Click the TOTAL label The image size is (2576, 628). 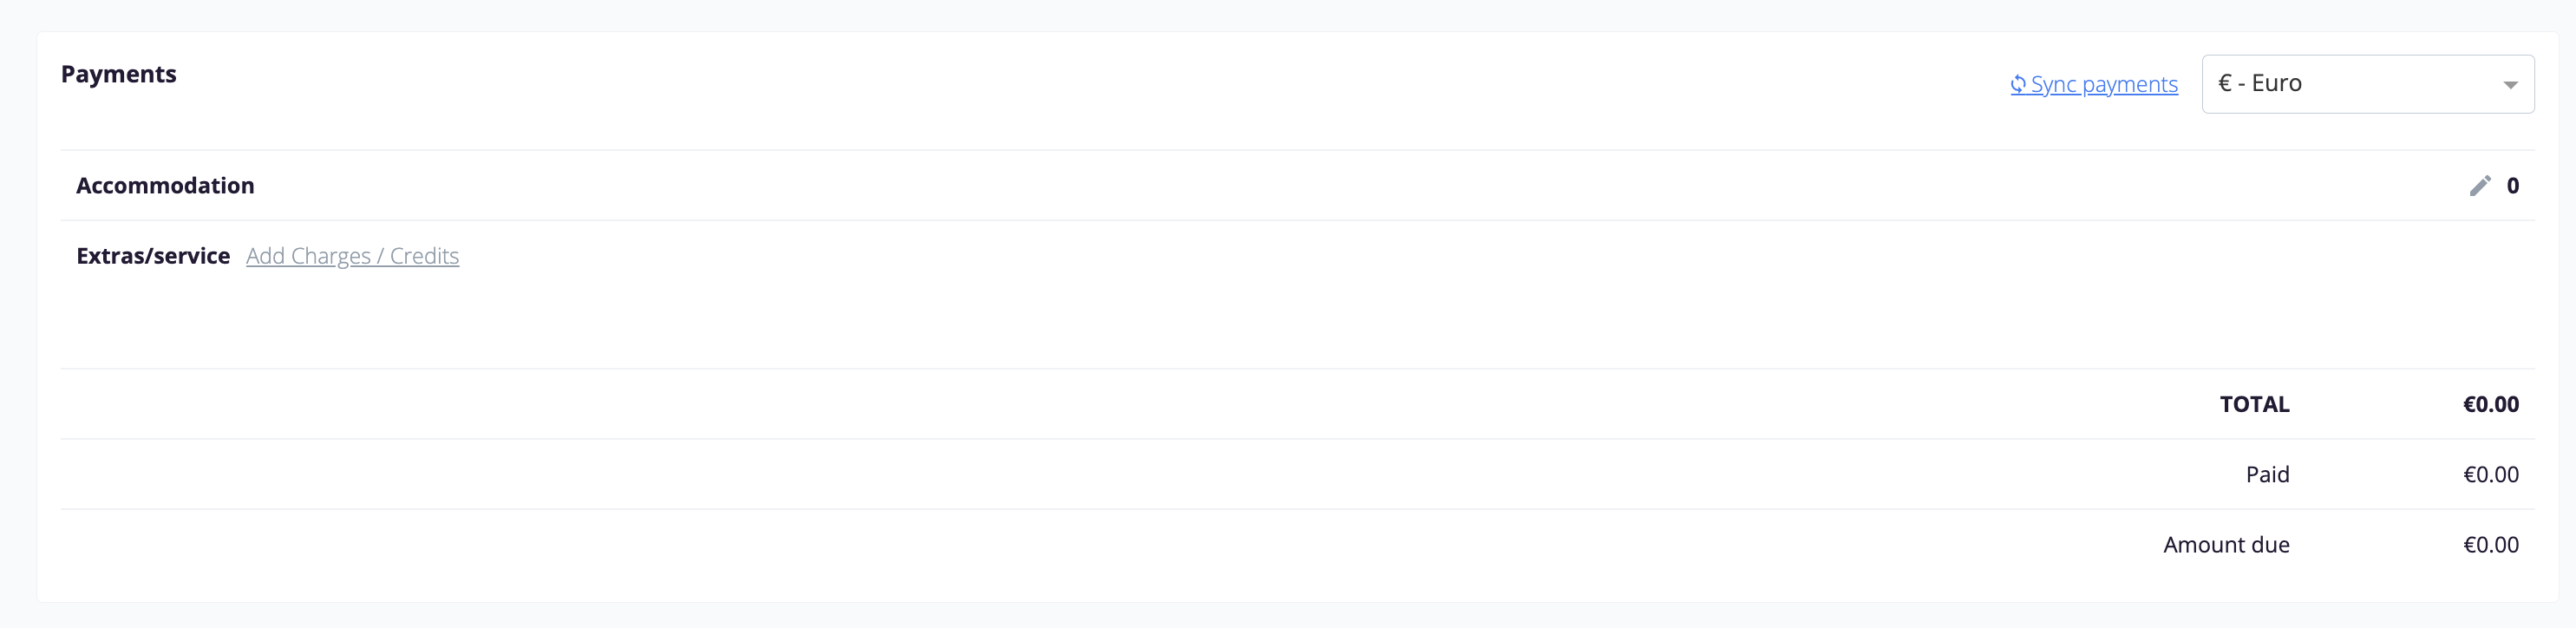[x=2254, y=404]
